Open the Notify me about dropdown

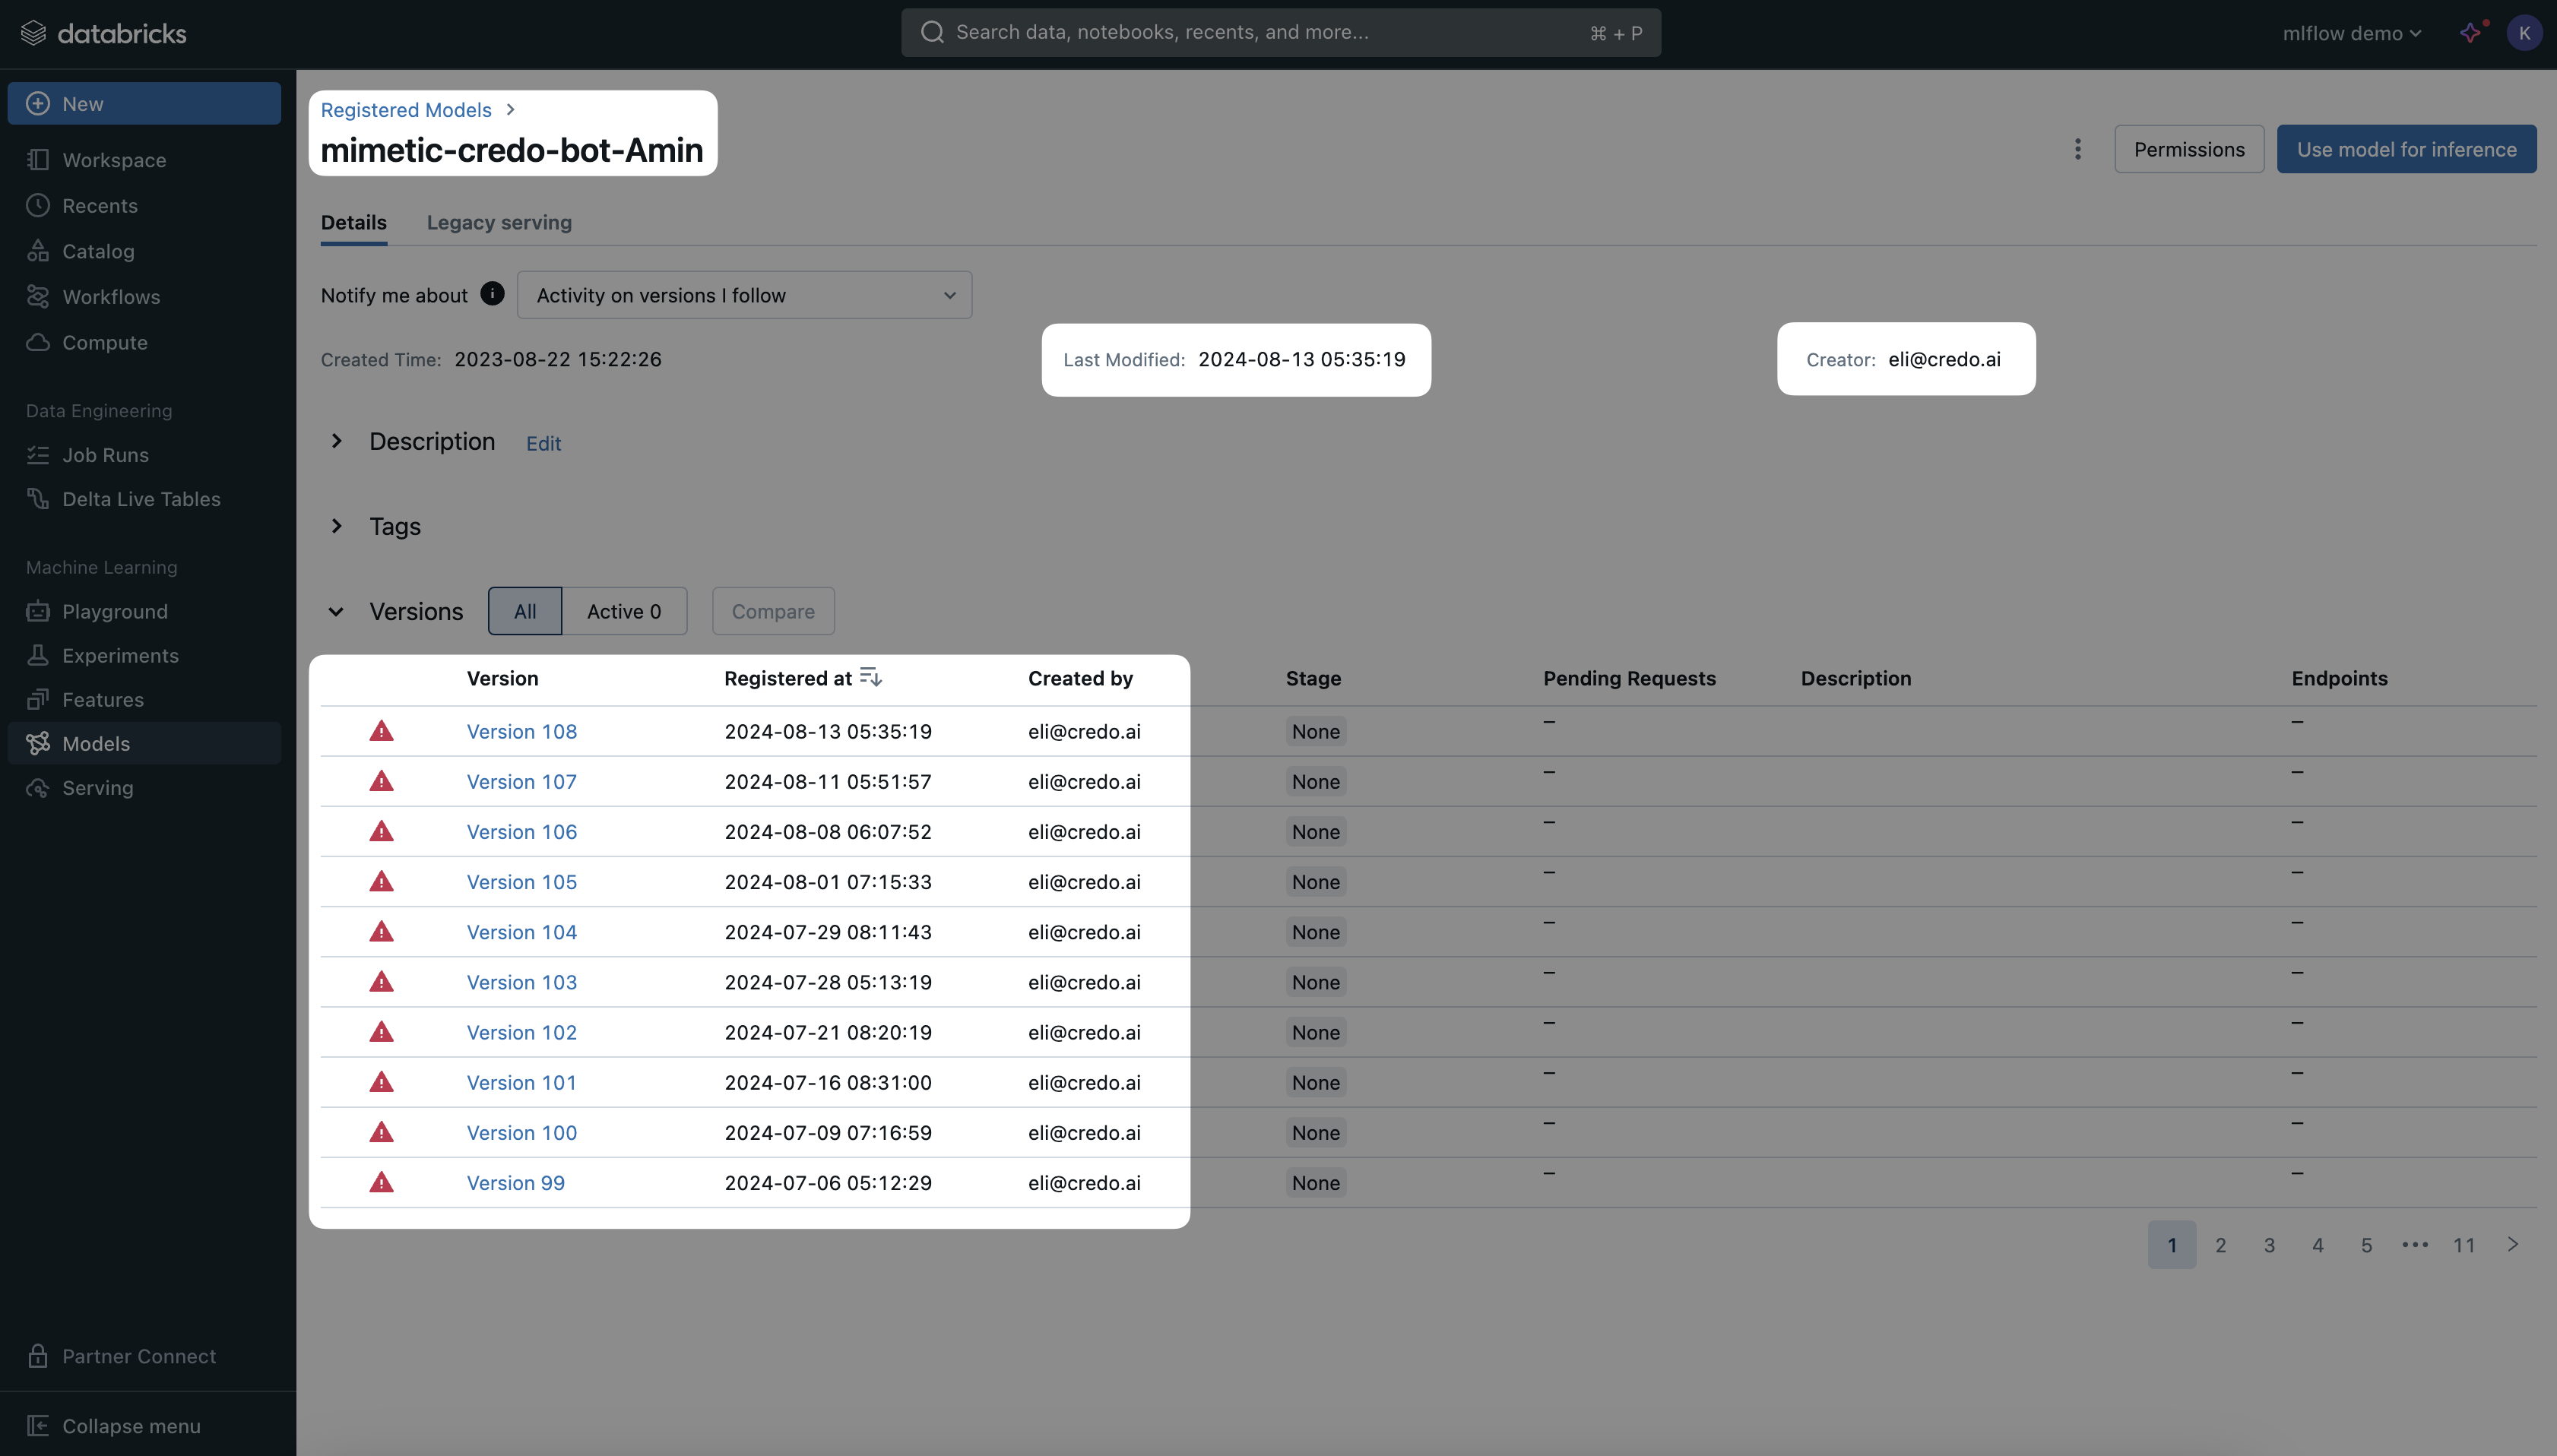[x=744, y=295]
